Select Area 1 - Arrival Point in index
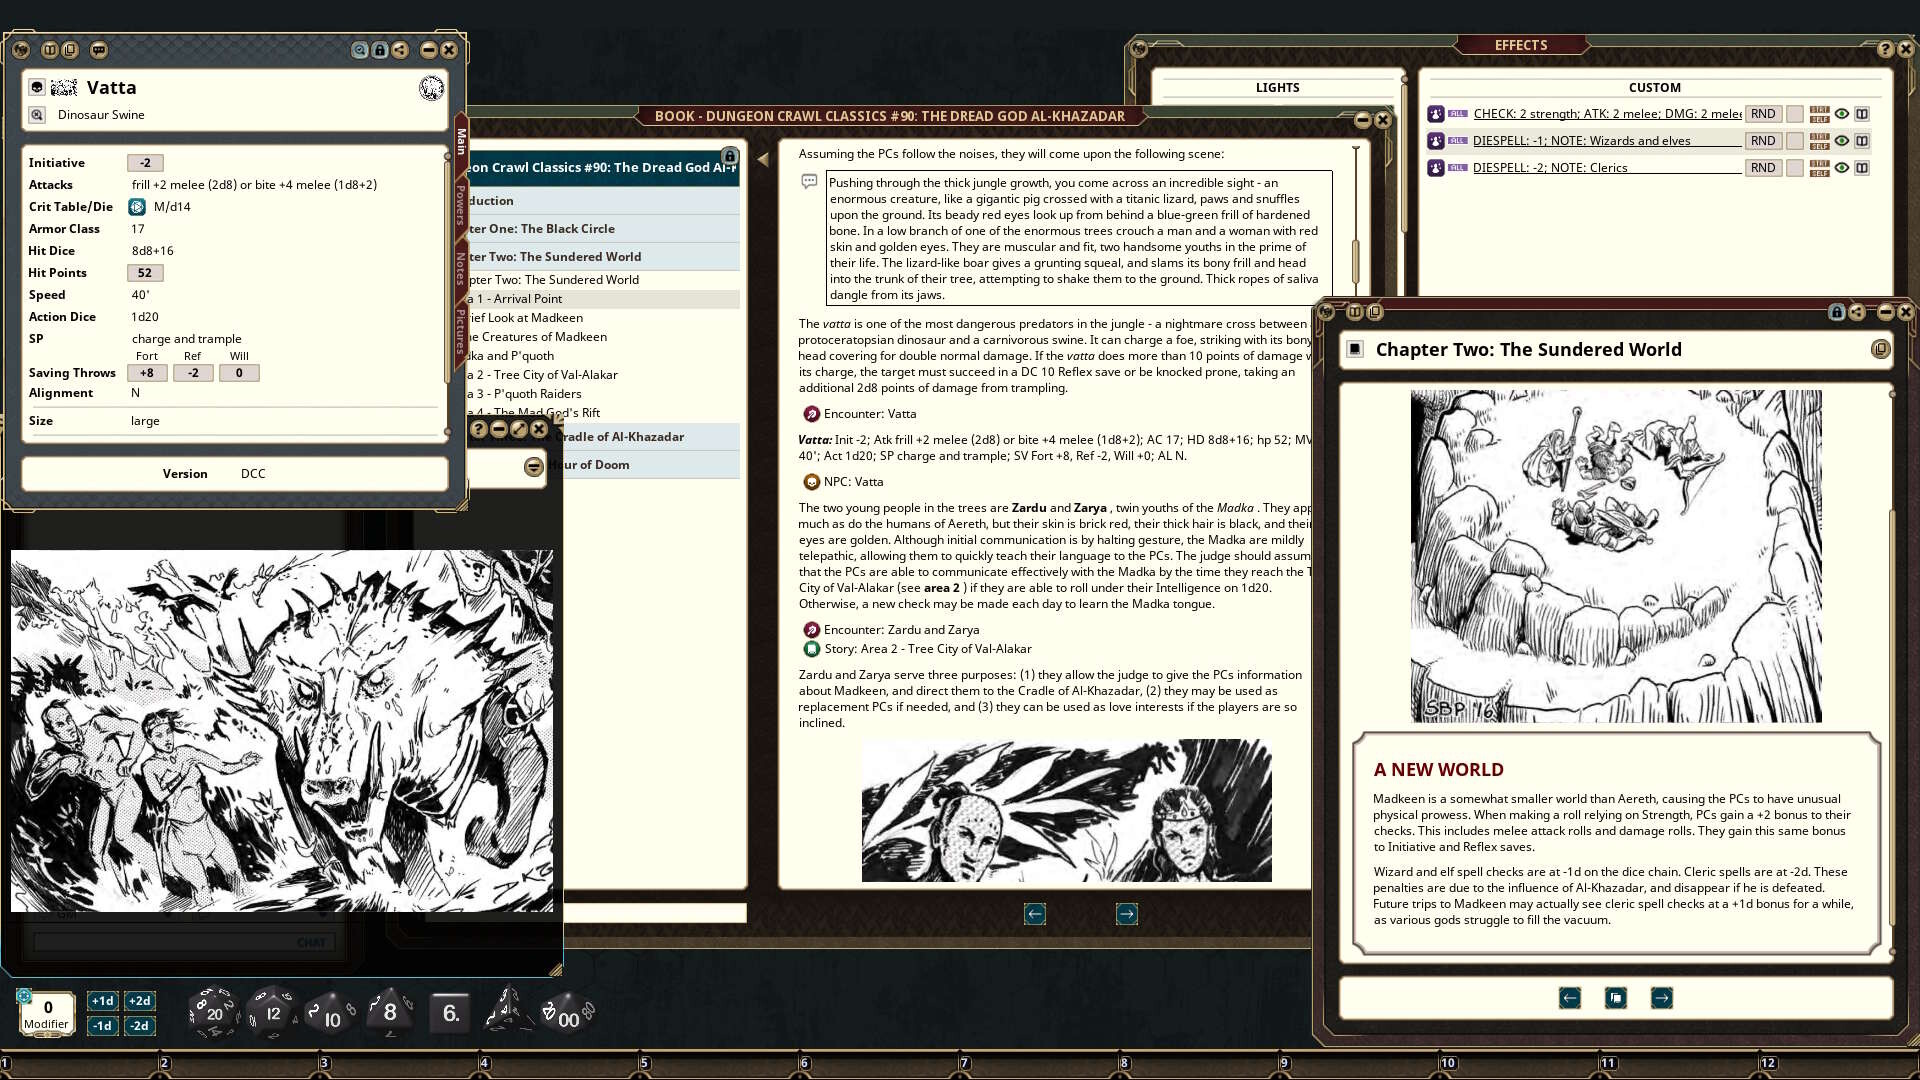 pos(603,299)
